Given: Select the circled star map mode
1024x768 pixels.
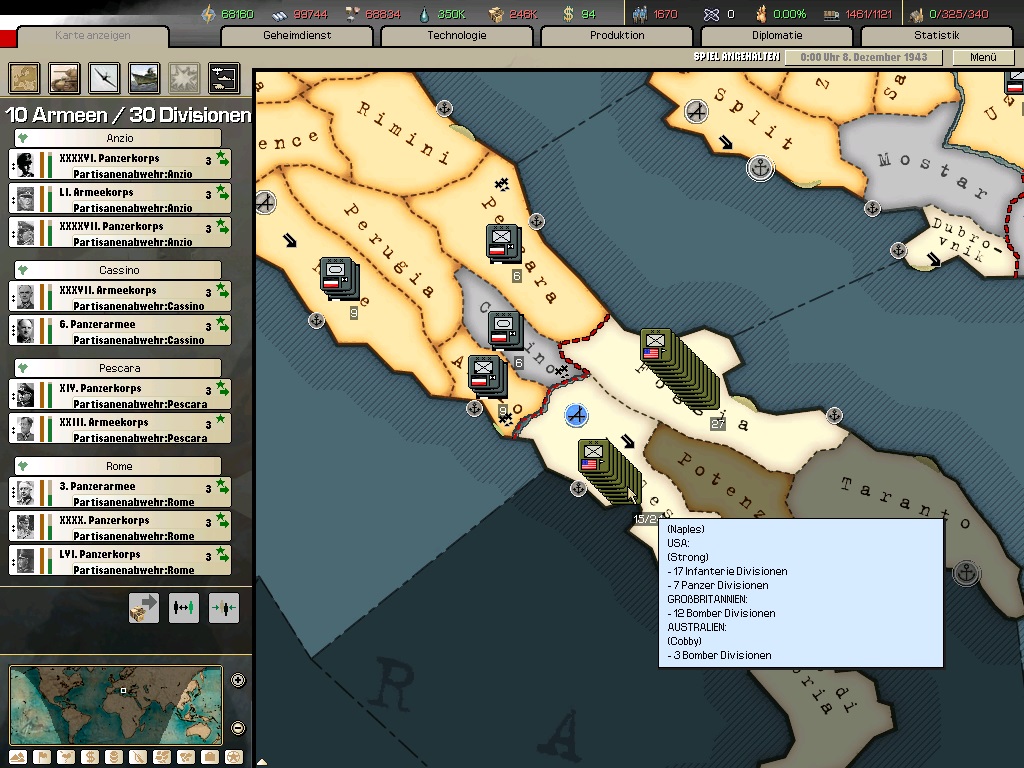Looking at the screenshot, I should 234,758.
